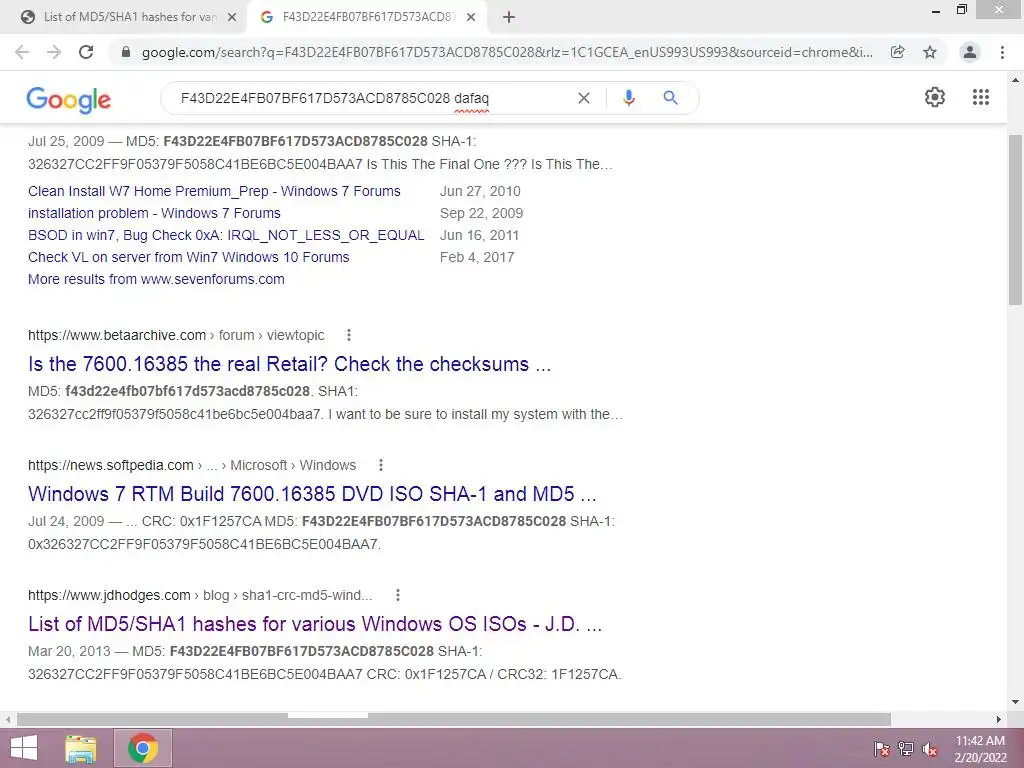Click the https://www.jdhodges.com breadcrumb URL
Viewport: 1024px width, 768px height.
pos(109,595)
